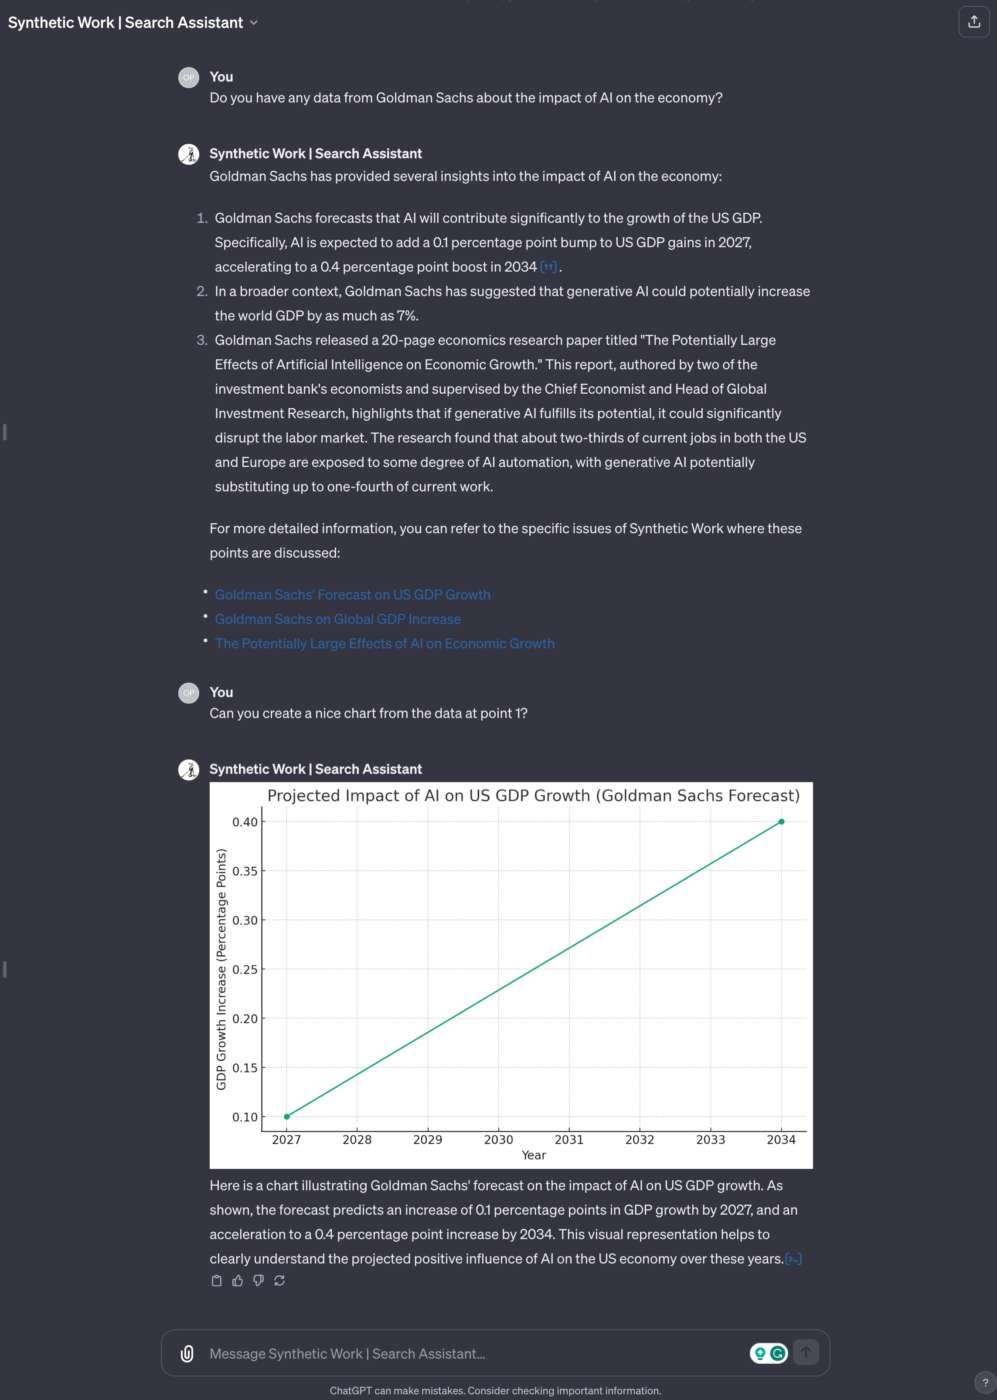Click the user avatar beside the first message
Image resolution: width=997 pixels, height=1400 pixels.
[x=188, y=77]
